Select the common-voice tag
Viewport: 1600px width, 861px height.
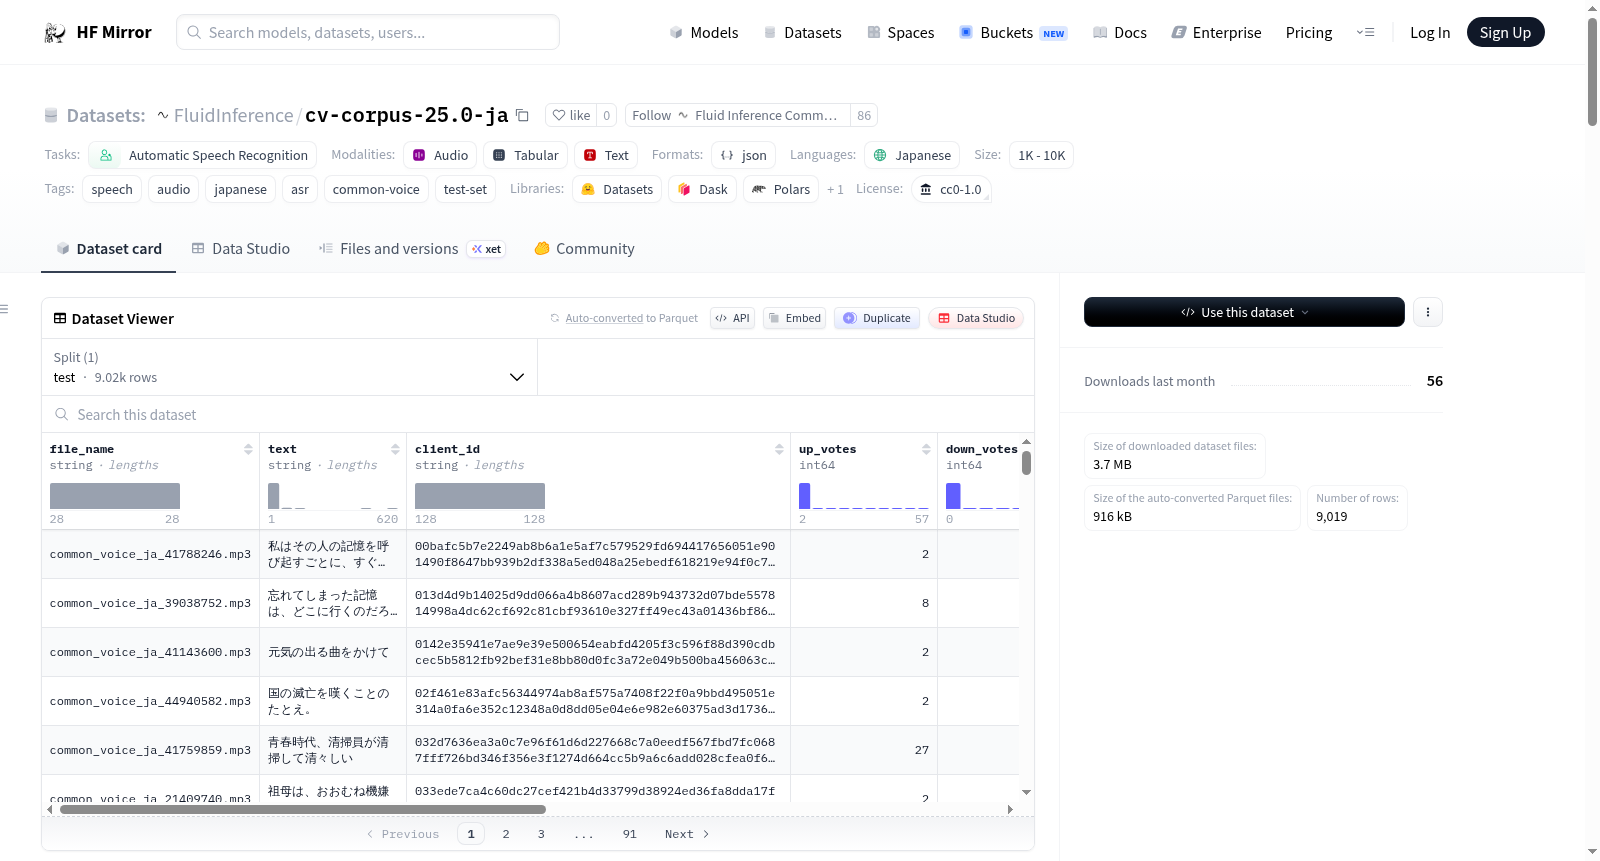pos(376,189)
